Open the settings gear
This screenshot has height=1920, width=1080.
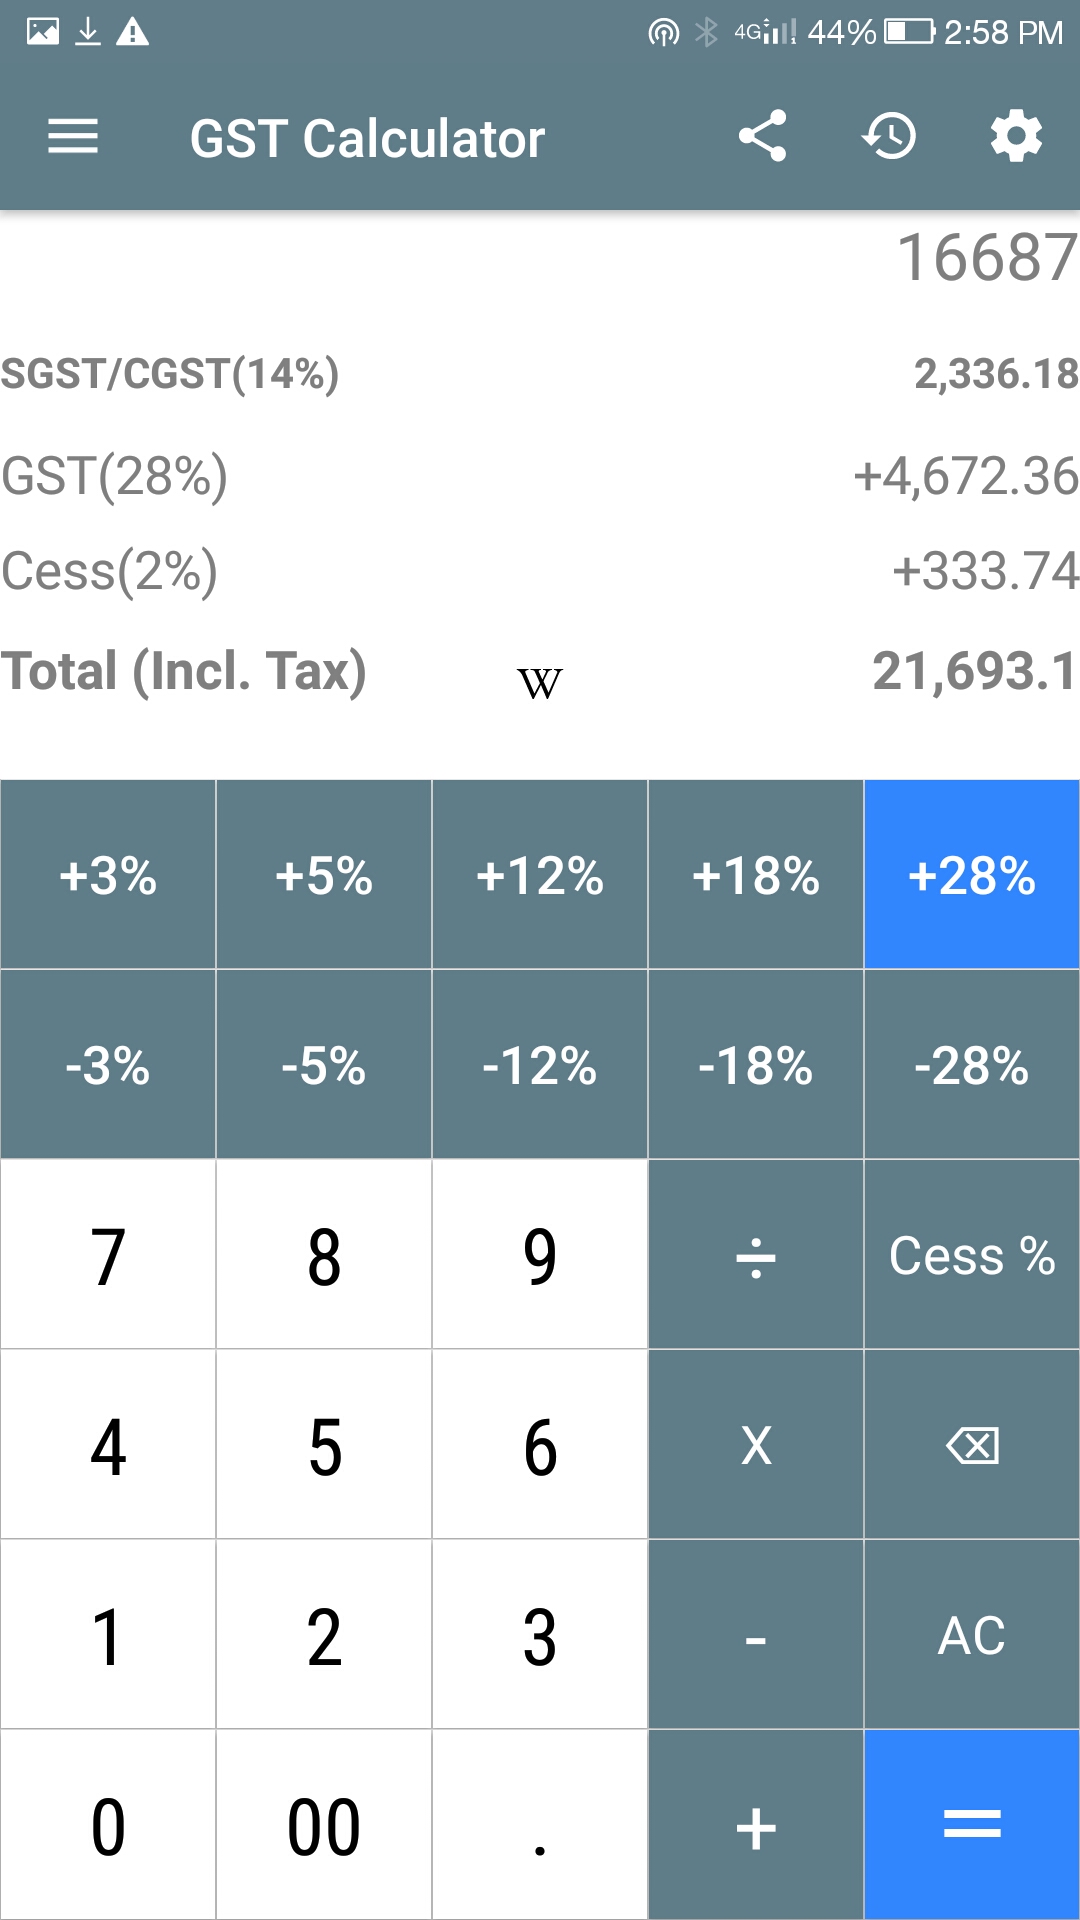1016,137
